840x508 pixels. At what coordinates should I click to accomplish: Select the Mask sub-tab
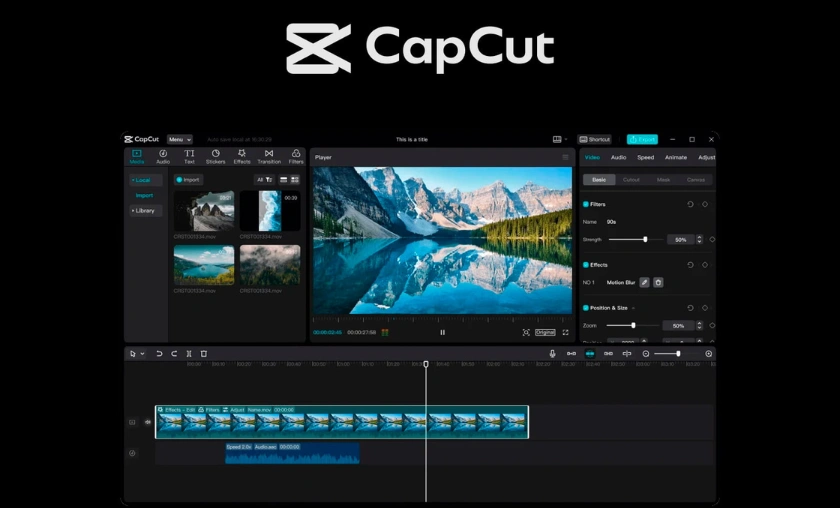(x=663, y=180)
